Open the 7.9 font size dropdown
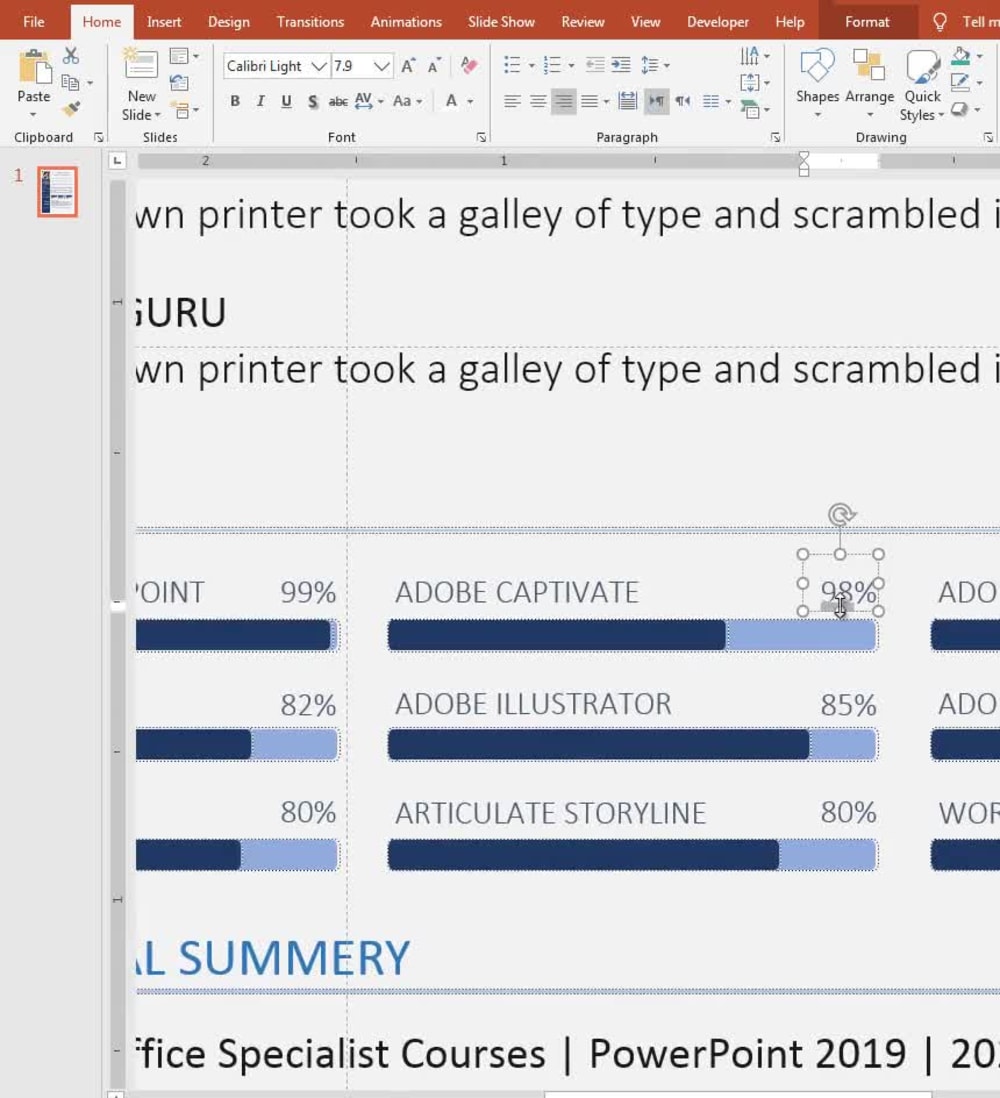Screen dimensions: 1000x1098 pos(381,67)
